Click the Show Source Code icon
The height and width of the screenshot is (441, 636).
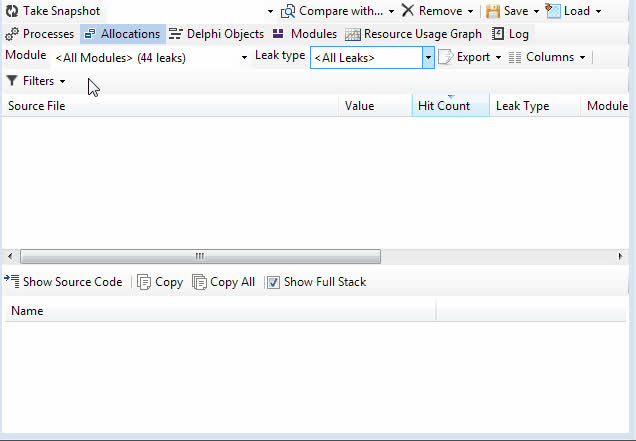coord(12,282)
